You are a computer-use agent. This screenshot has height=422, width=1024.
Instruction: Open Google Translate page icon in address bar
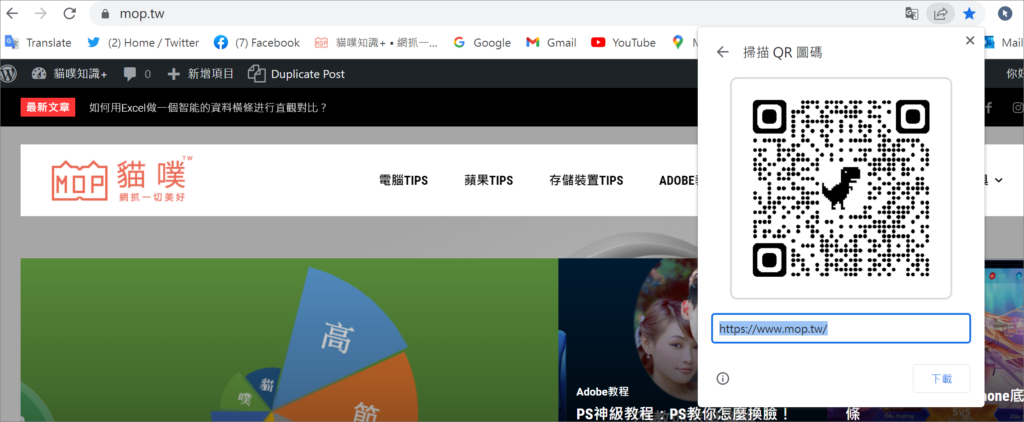tap(912, 14)
